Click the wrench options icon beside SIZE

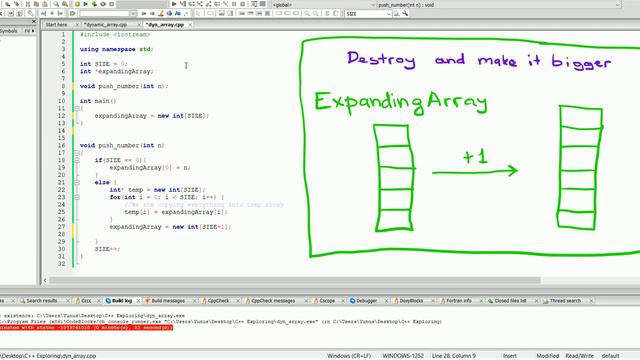coord(405,13)
